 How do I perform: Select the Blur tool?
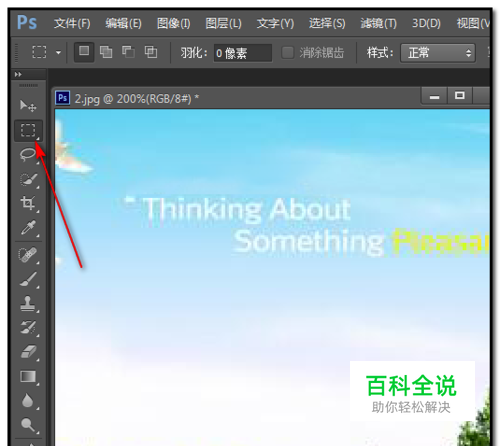point(28,401)
